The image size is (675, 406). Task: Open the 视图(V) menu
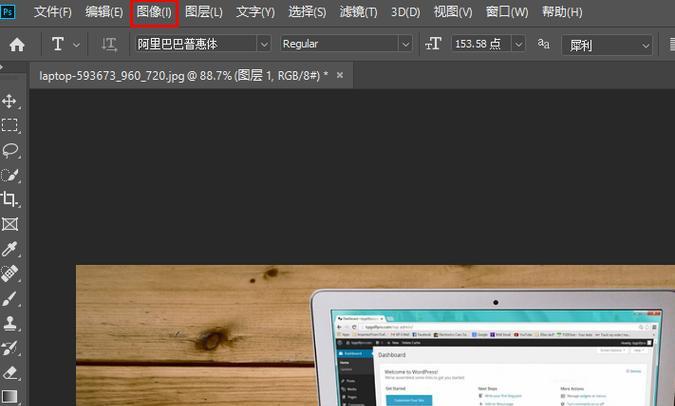click(453, 12)
